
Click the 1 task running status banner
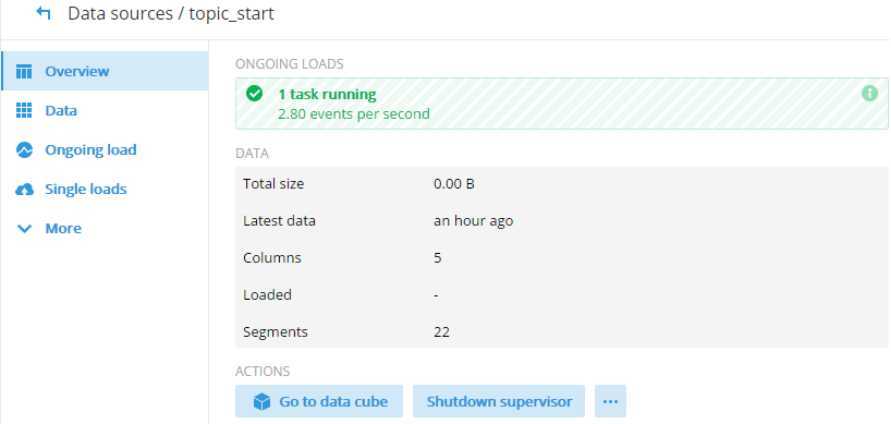[561, 103]
